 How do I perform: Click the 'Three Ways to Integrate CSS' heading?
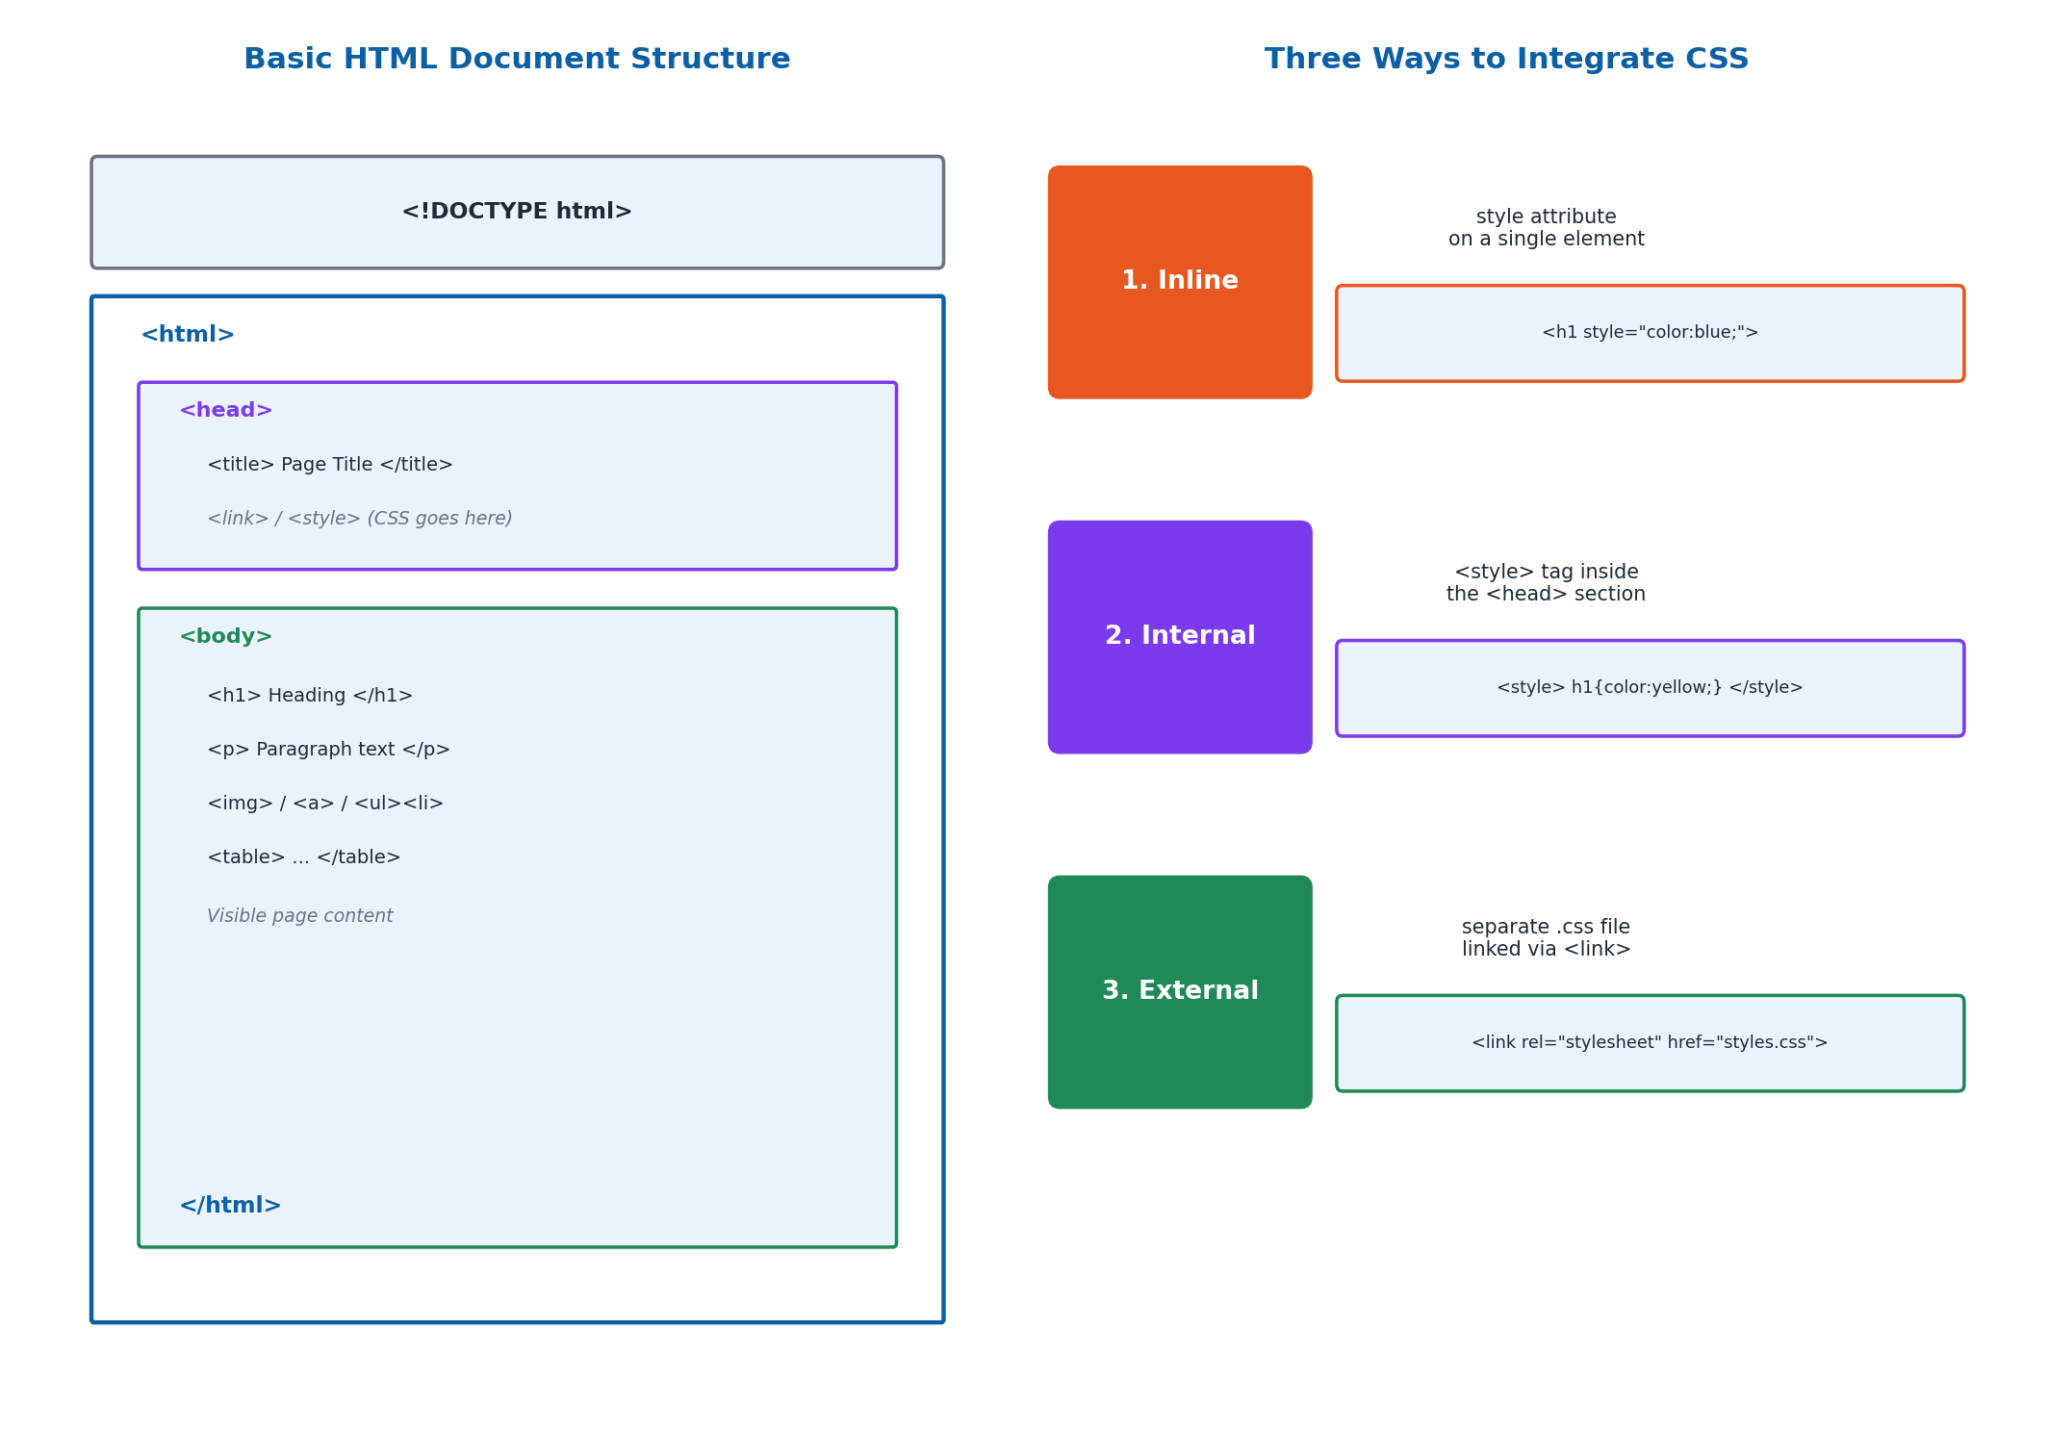[1506, 59]
